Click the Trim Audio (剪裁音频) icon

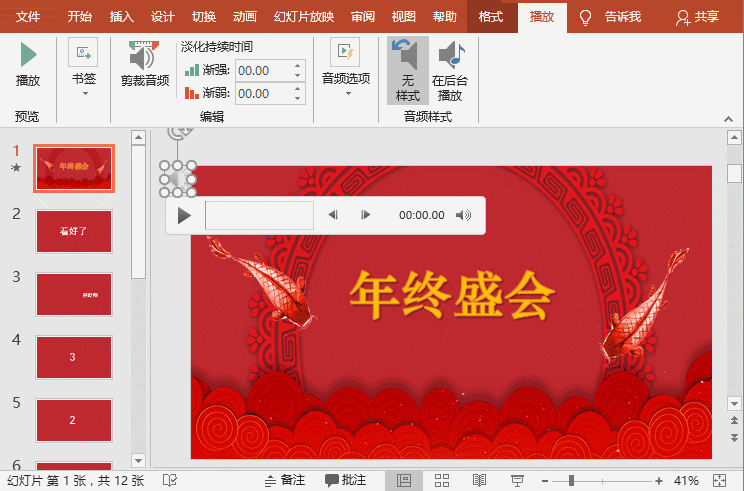click(144, 58)
